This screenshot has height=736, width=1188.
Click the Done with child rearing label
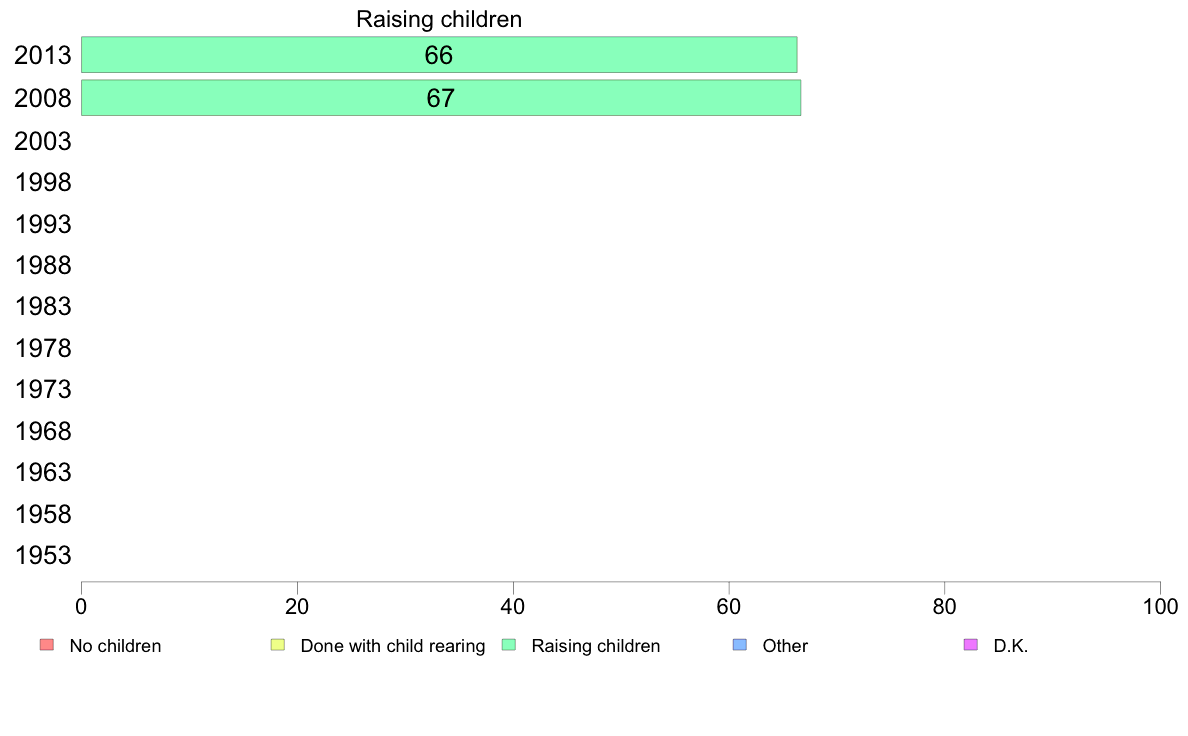[392, 646]
